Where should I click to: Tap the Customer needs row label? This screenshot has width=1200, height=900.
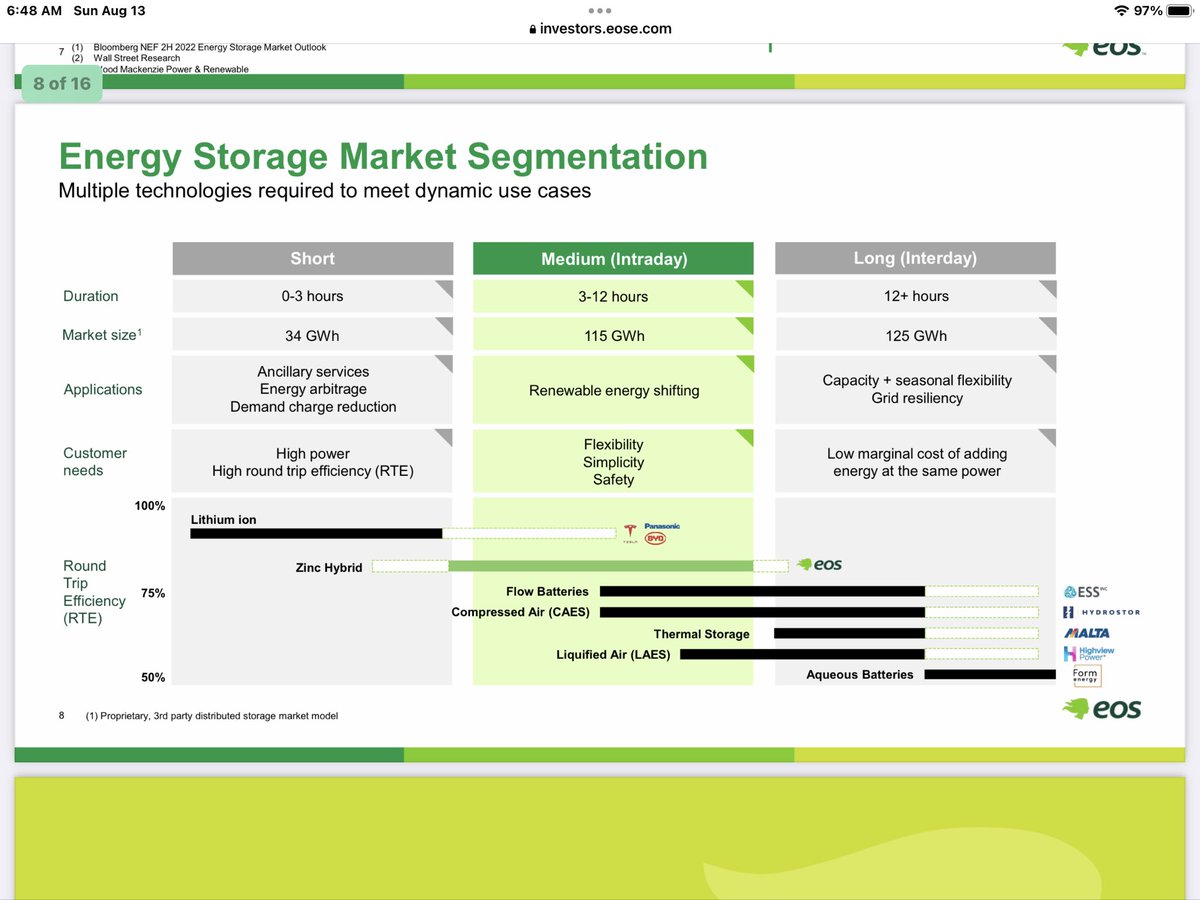click(95, 461)
